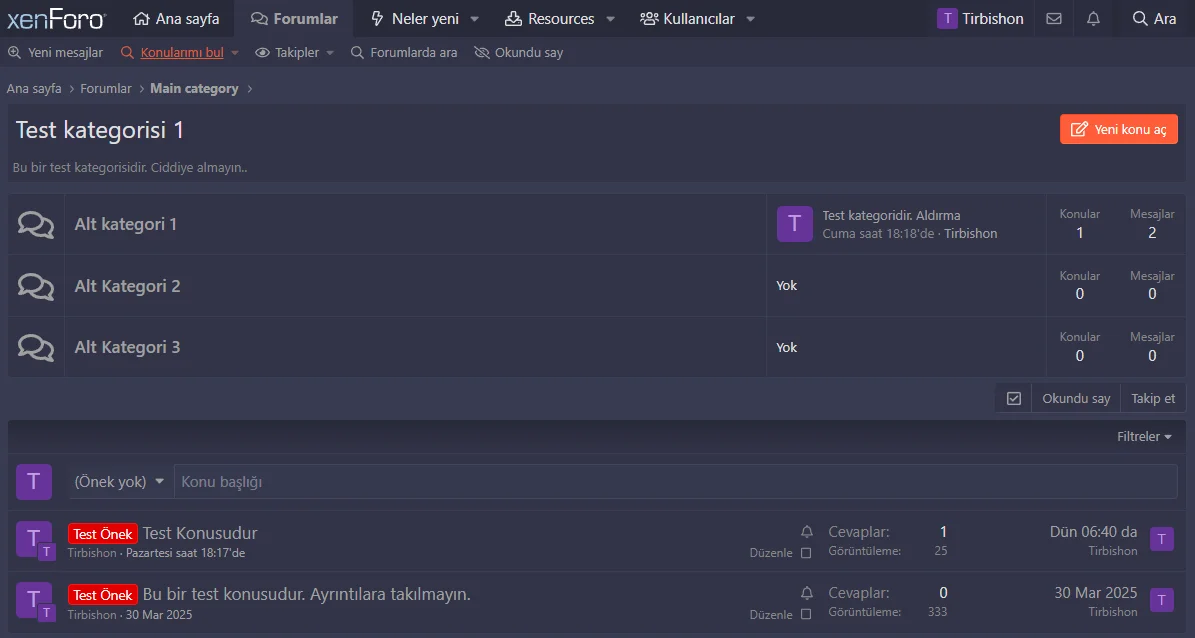Click the purple T avatar in Alt kategori 1 row
The width and height of the screenshot is (1195, 638).
794,225
